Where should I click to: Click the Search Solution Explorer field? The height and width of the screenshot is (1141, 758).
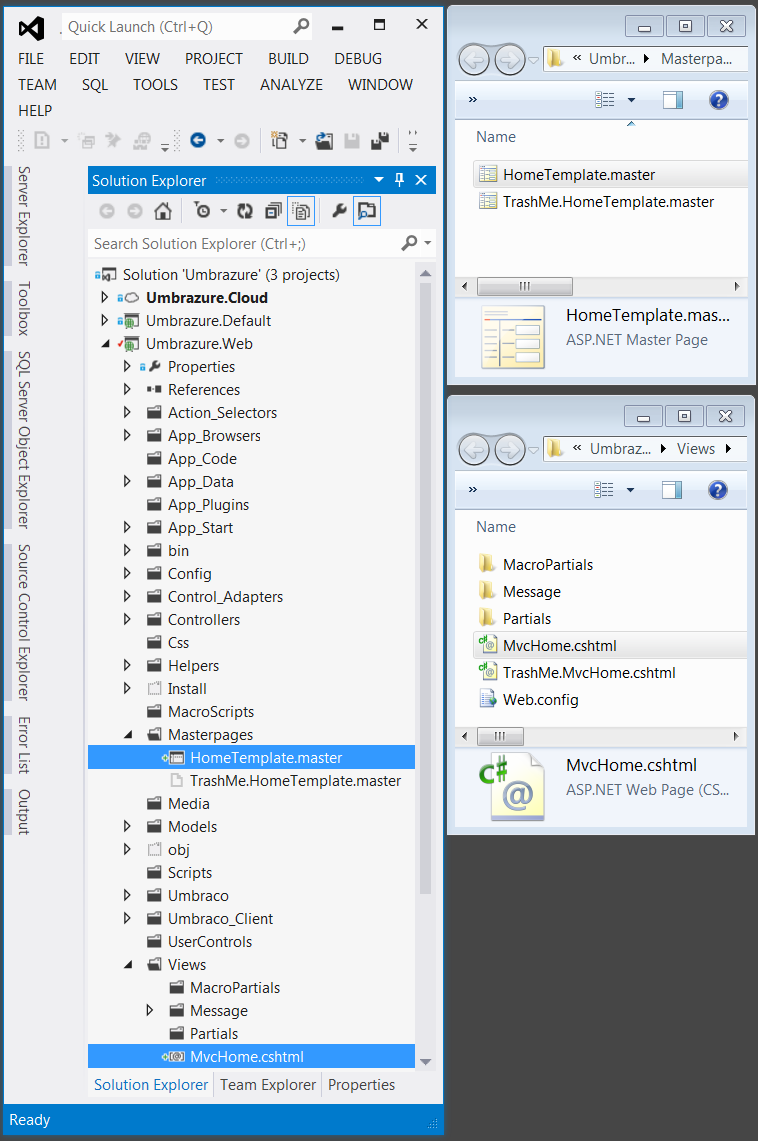[x=244, y=243]
